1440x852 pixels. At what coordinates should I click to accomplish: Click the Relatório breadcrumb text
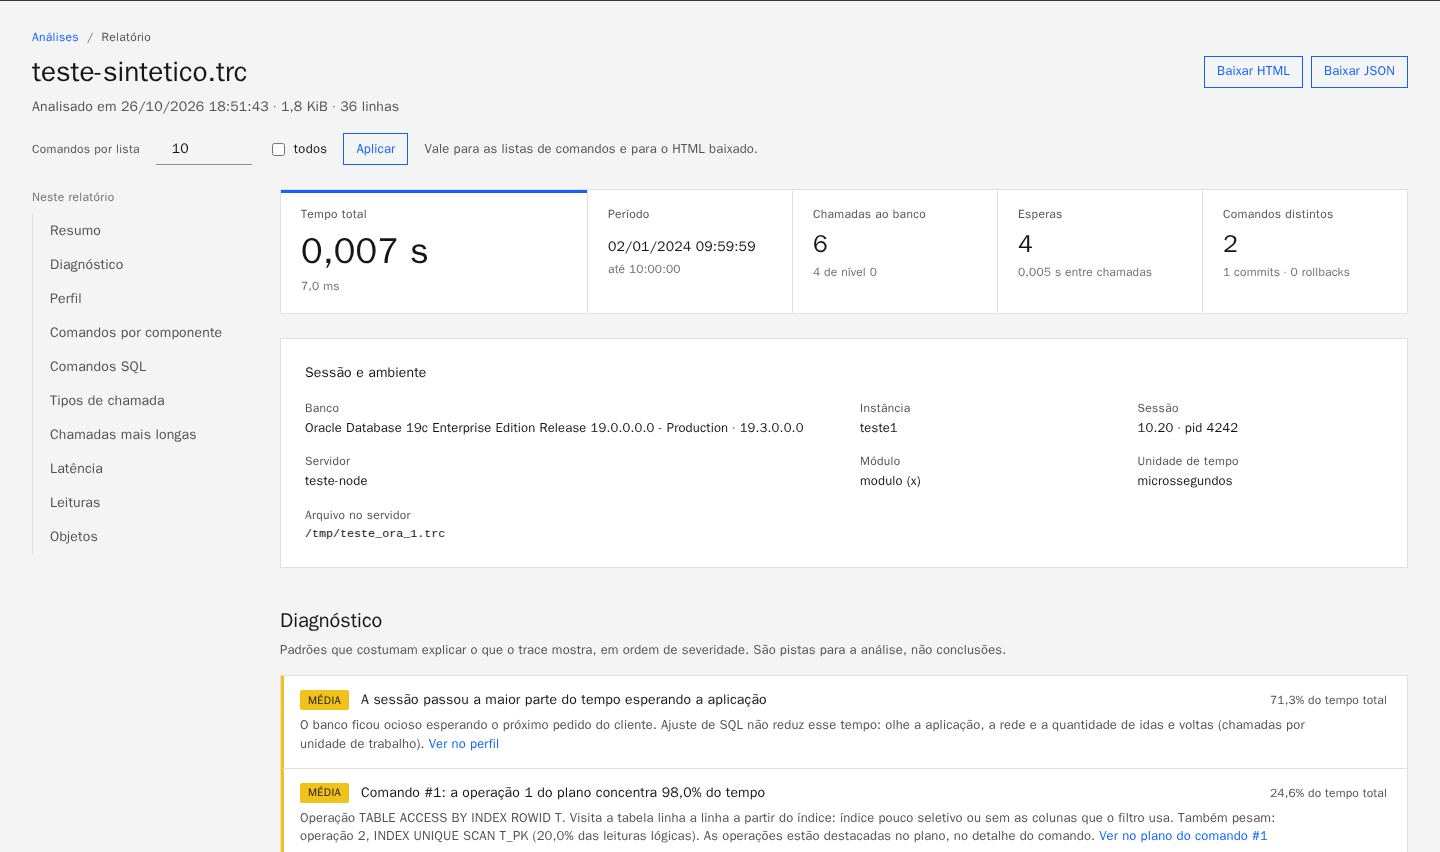pos(126,37)
